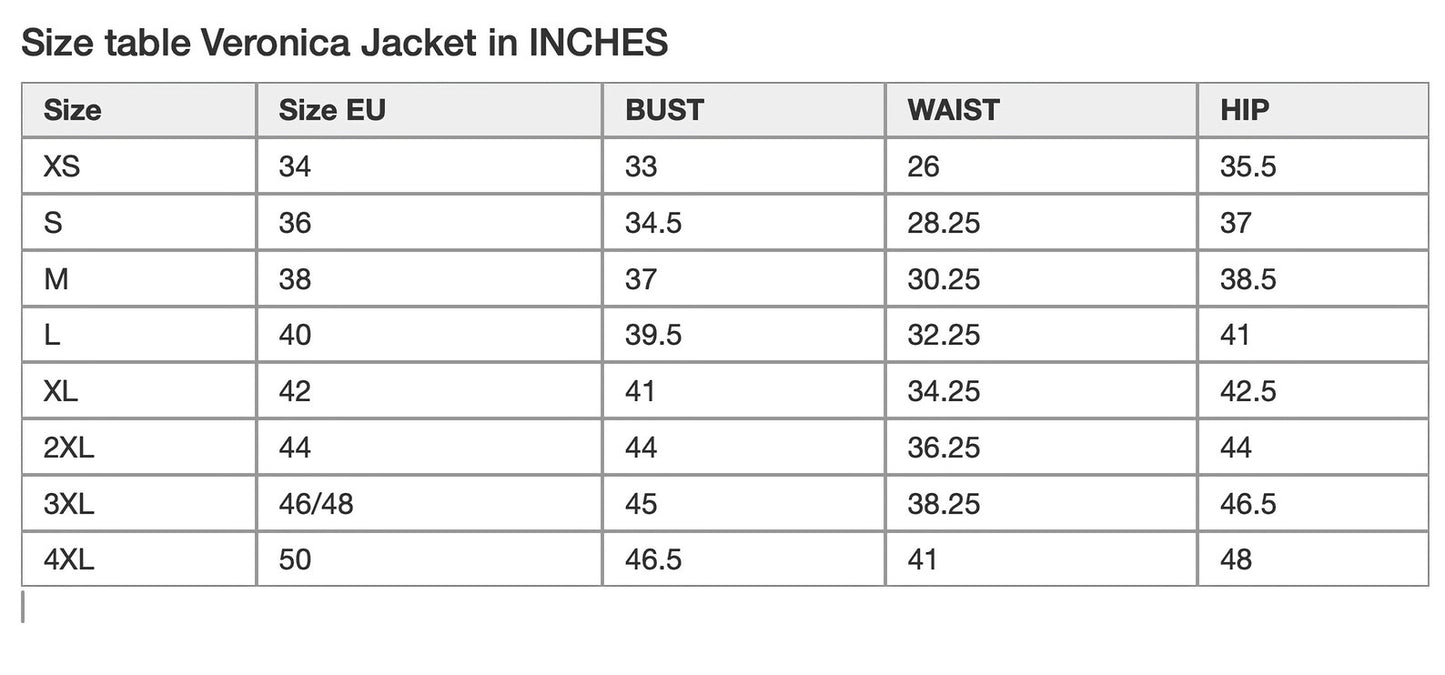Click the HIP column header
Screen dimensions: 1445x675
point(1244,110)
